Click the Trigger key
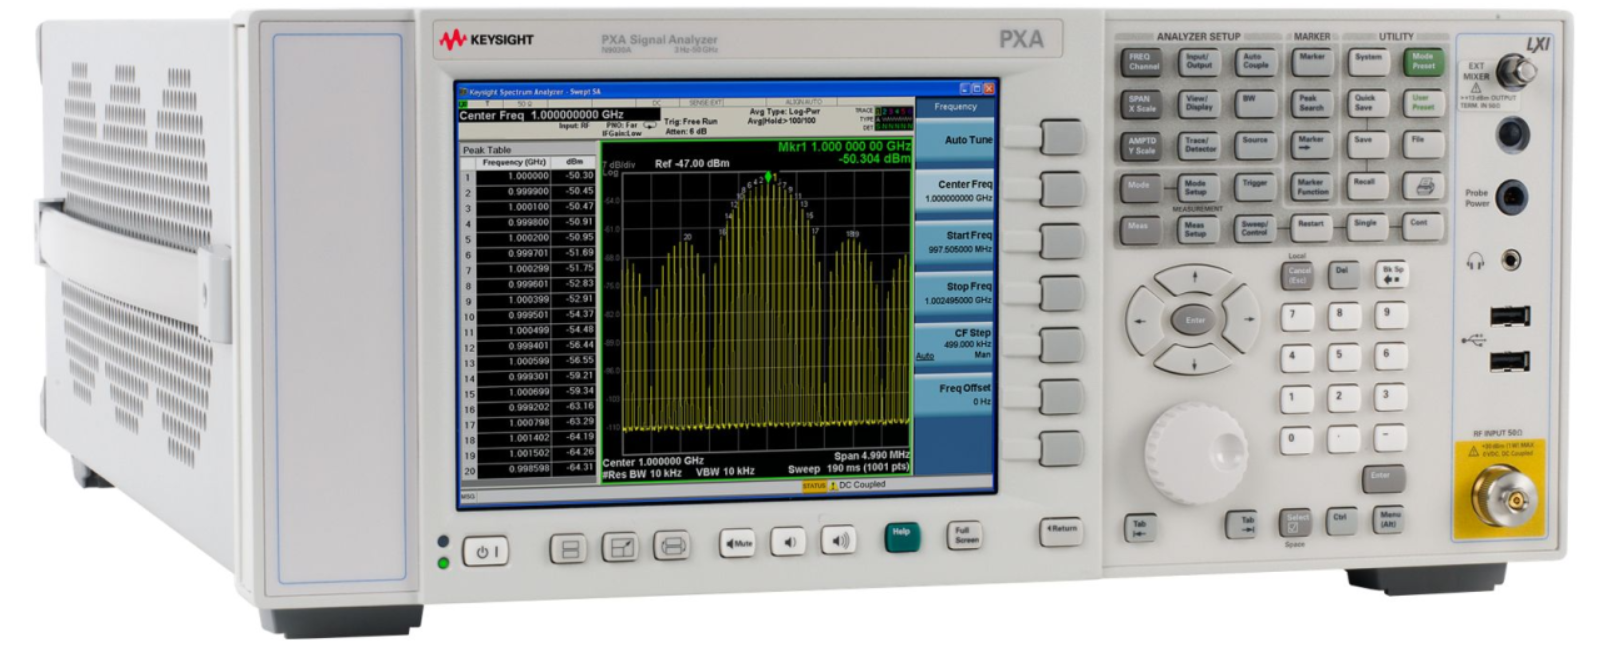This screenshot has width=1604, height=651. coord(1255,187)
